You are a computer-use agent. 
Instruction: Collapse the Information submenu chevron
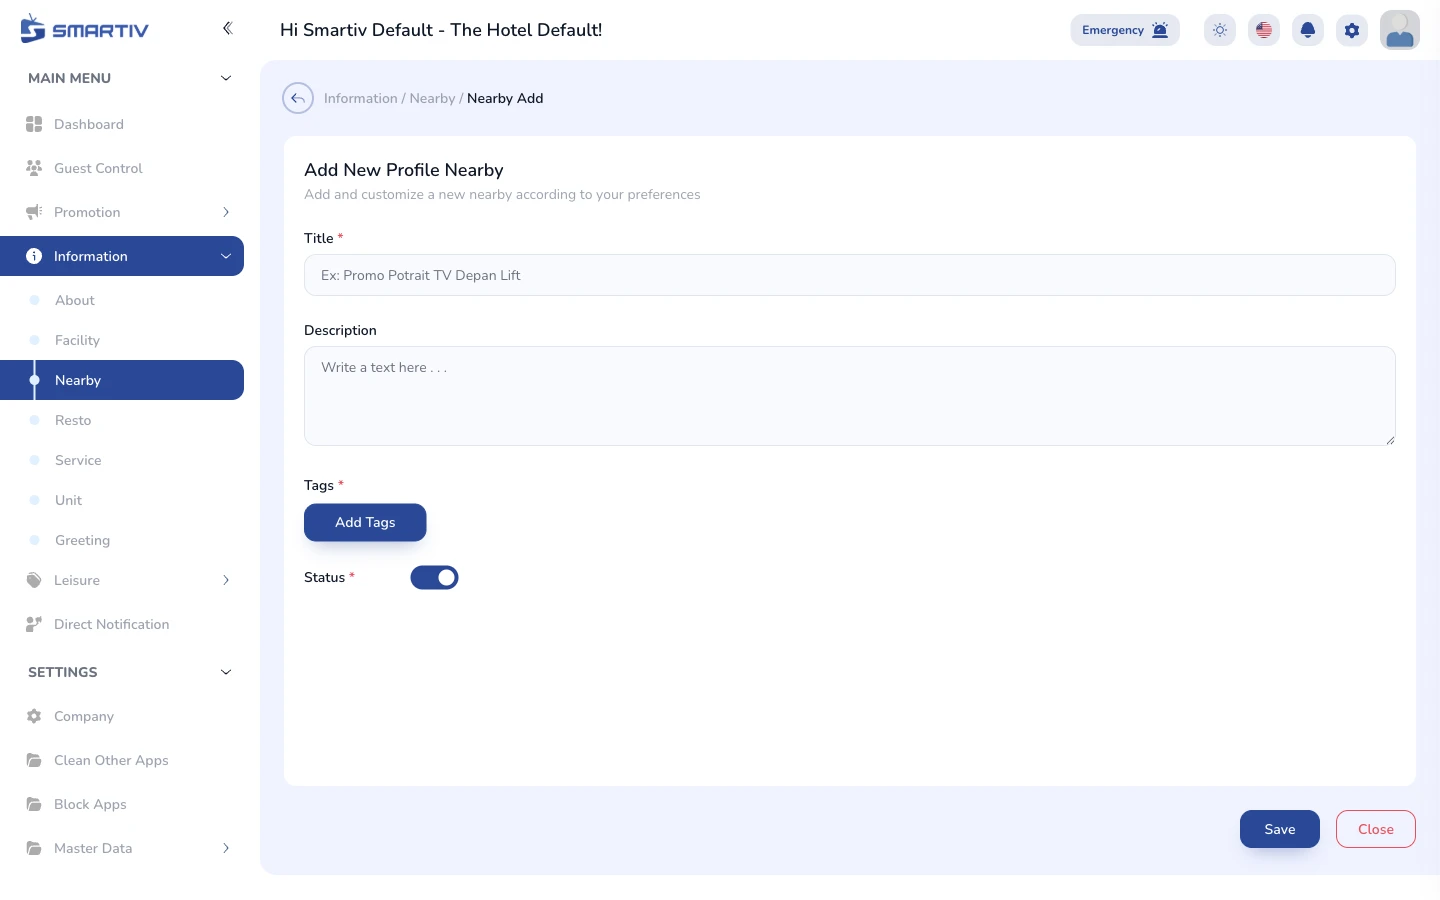coord(226,256)
